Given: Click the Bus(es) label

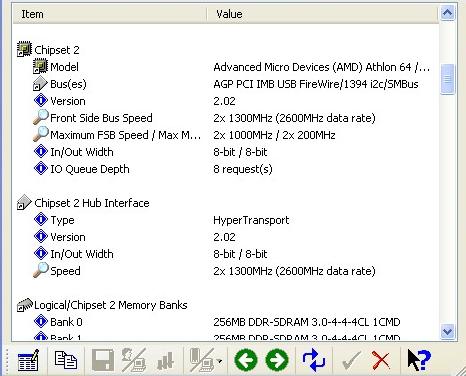Looking at the screenshot, I should tap(68, 84).
